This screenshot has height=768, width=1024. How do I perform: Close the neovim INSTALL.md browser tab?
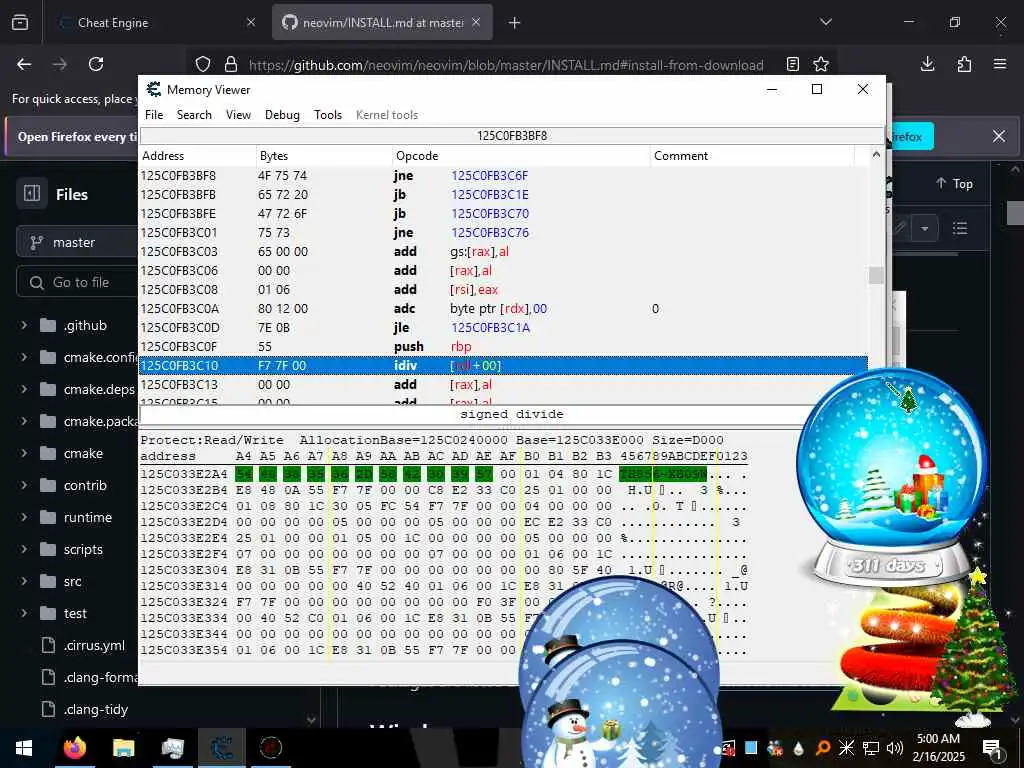(476, 22)
